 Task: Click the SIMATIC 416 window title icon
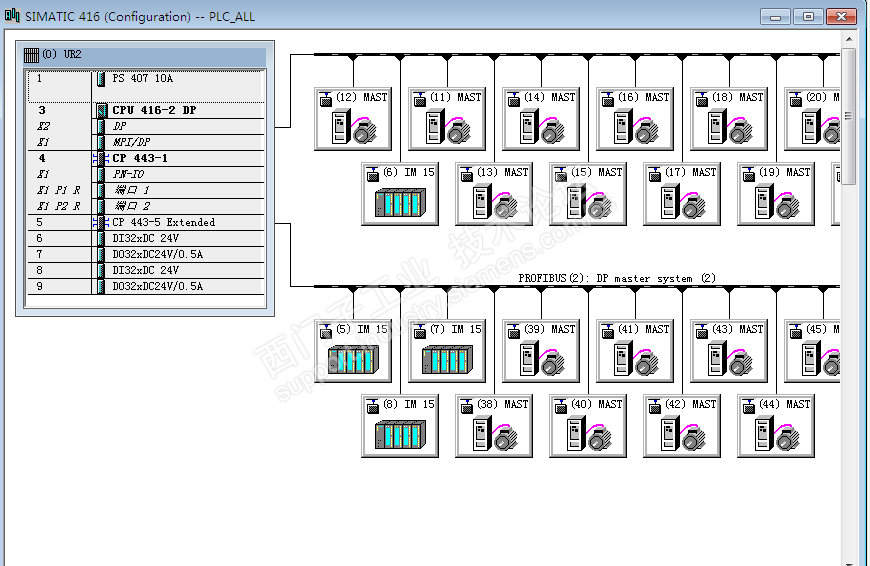12,16
